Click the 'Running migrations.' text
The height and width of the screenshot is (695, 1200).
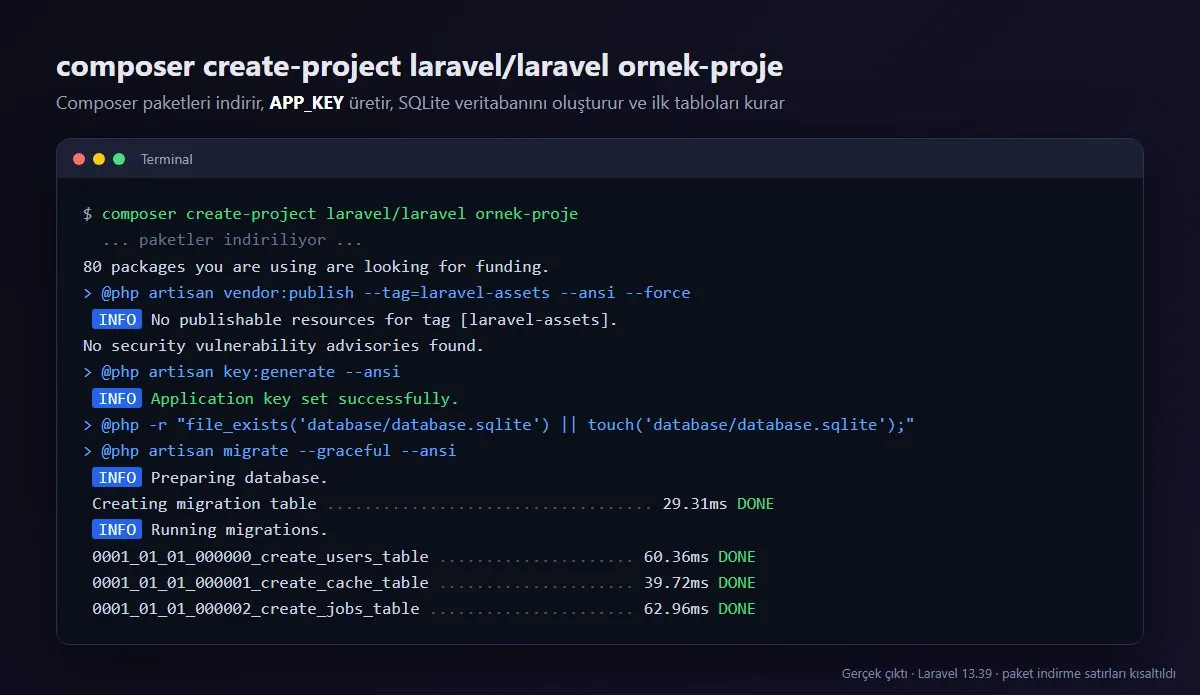[239, 530]
